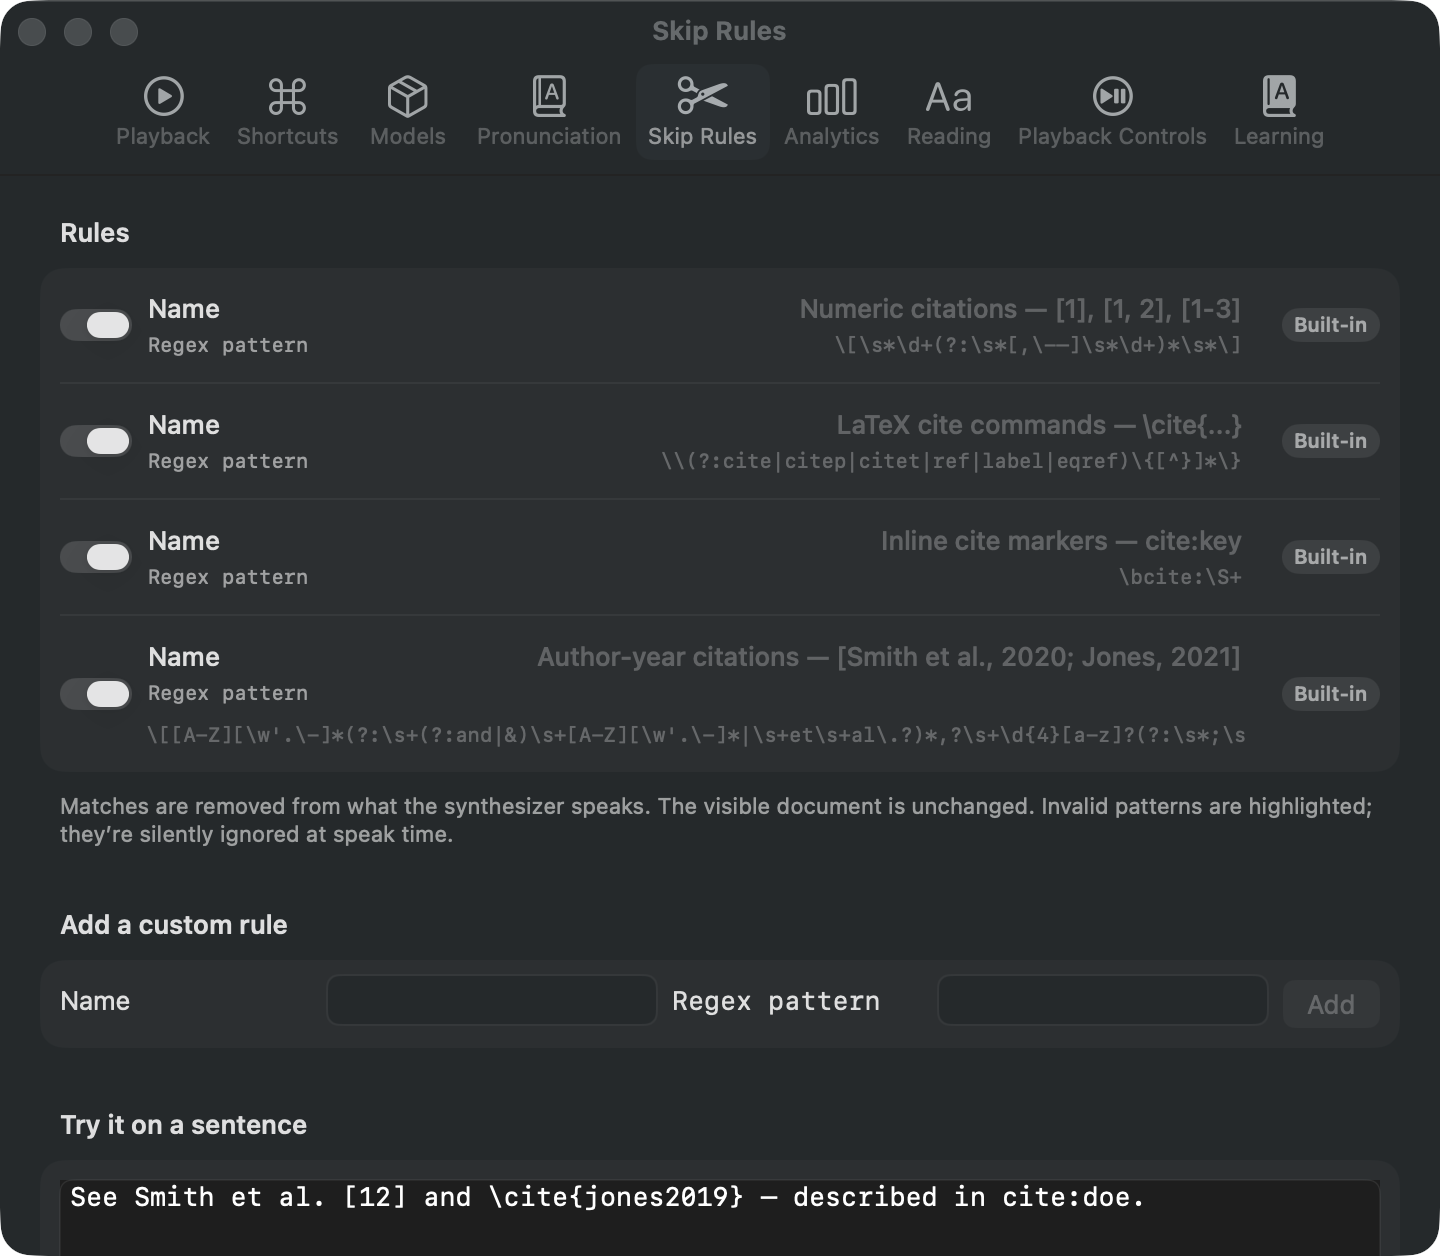
Task: Click the Numeric citations rule name text
Action: [1020, 309]
